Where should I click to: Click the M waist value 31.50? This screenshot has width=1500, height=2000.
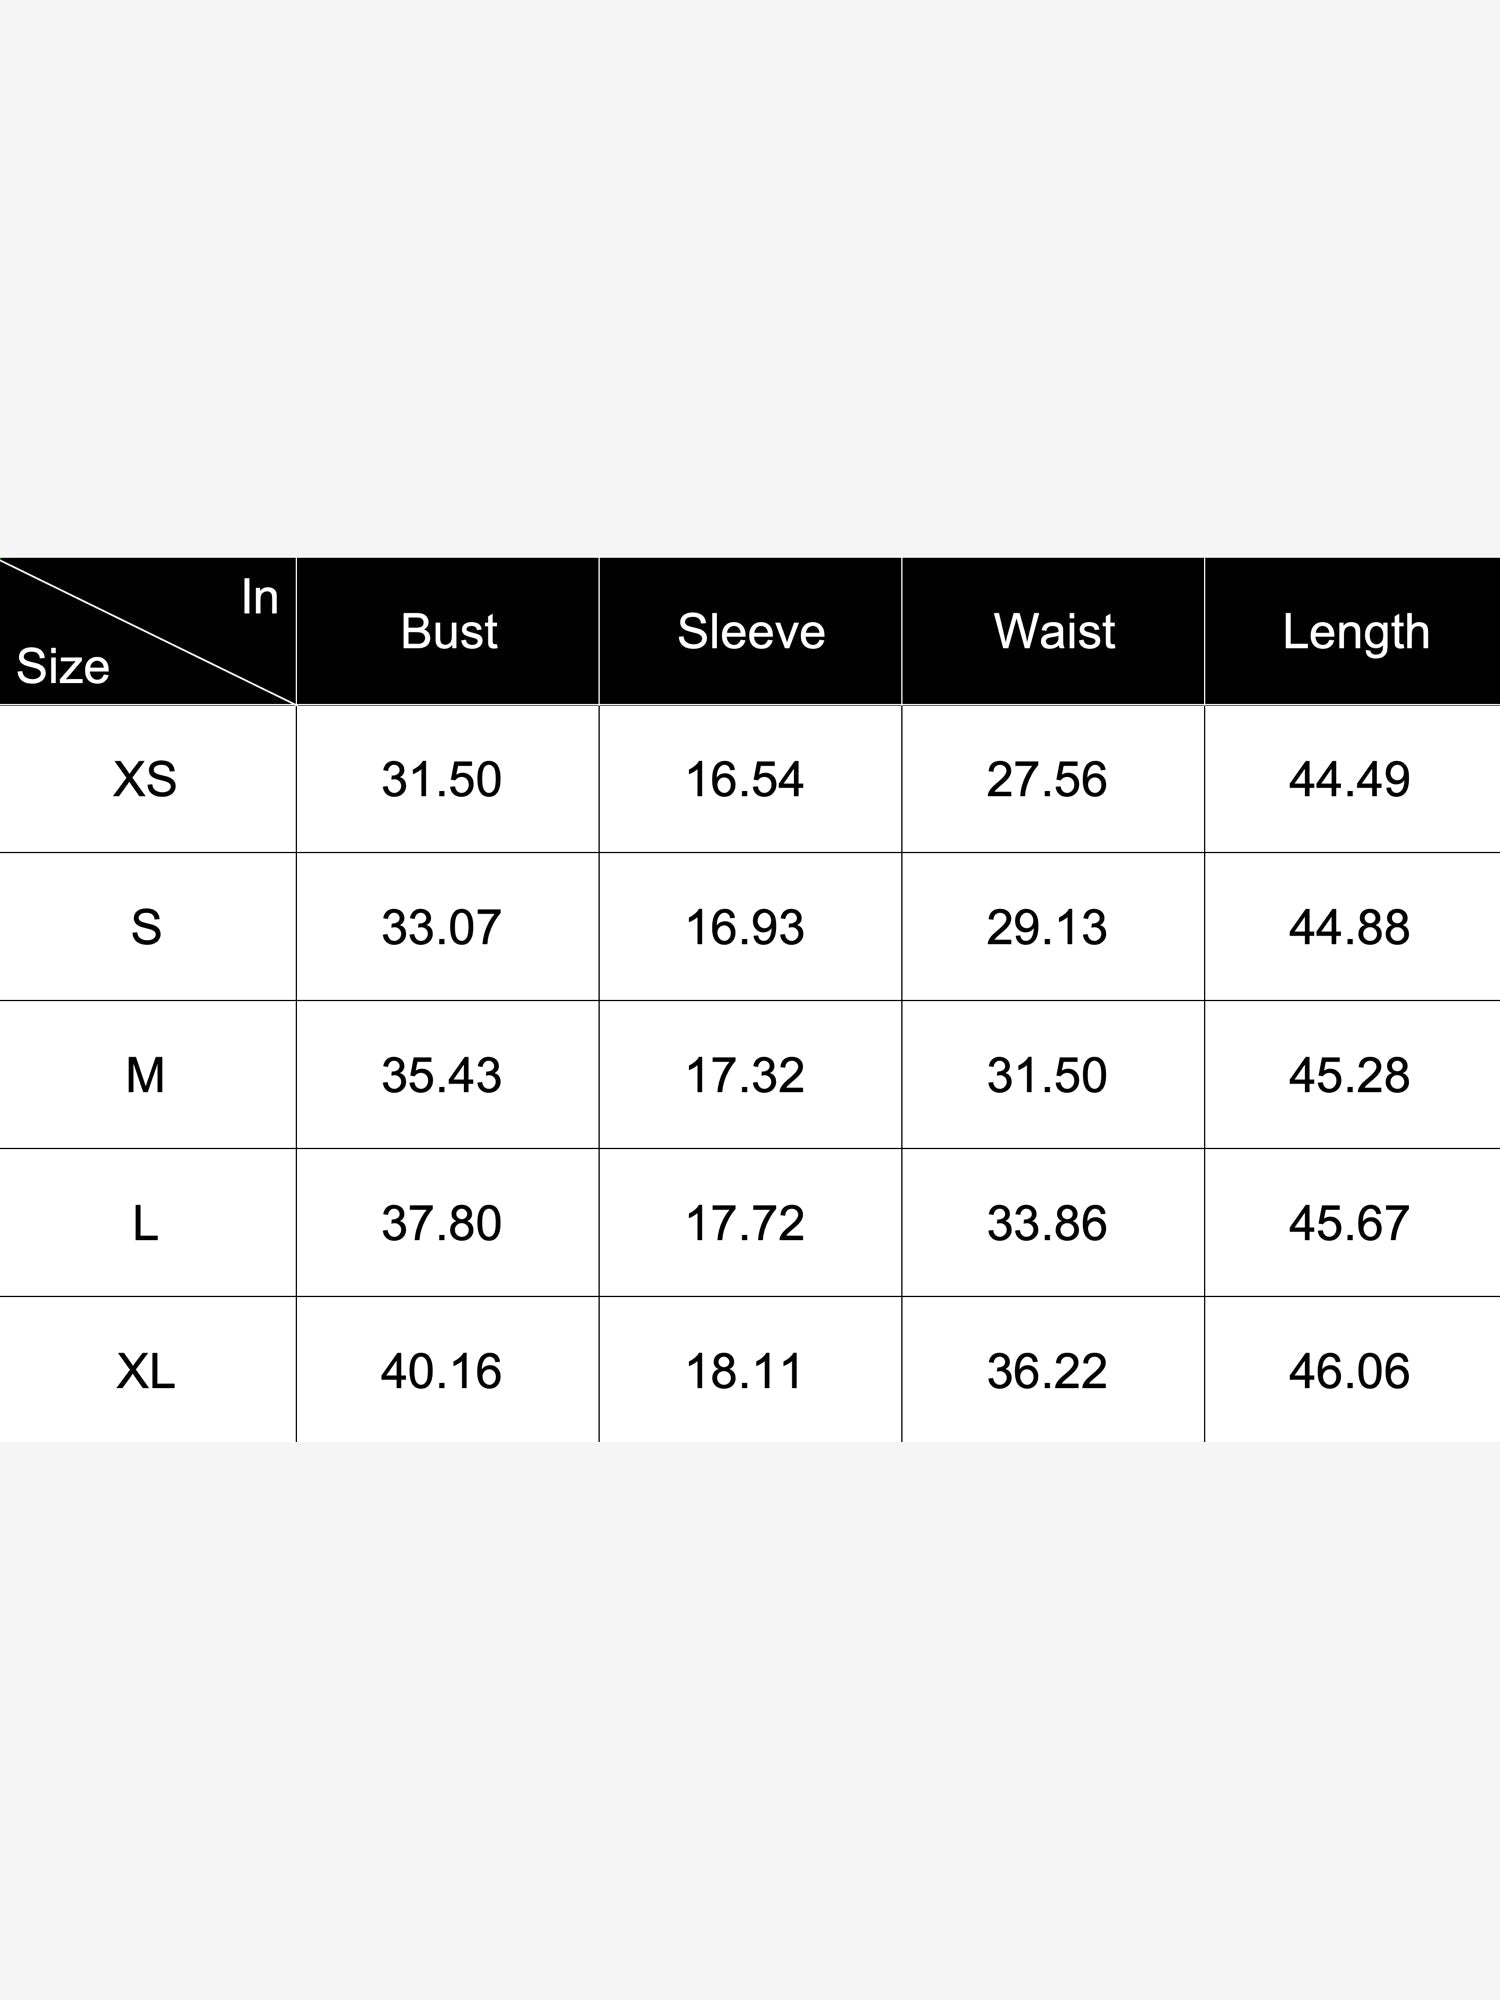pos(1047,1076)
